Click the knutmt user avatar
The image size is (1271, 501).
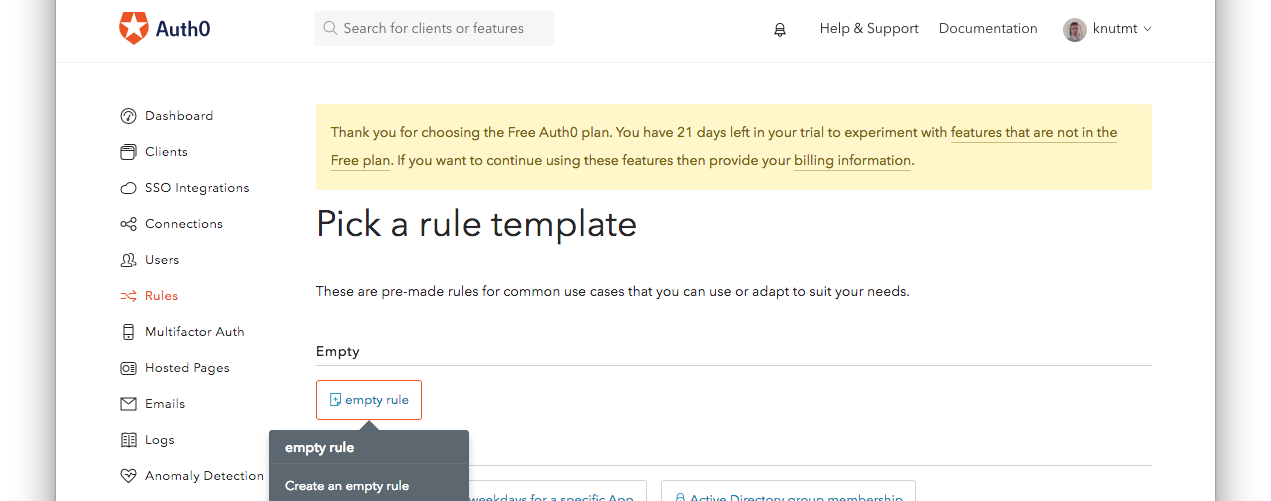point(1075,29)
